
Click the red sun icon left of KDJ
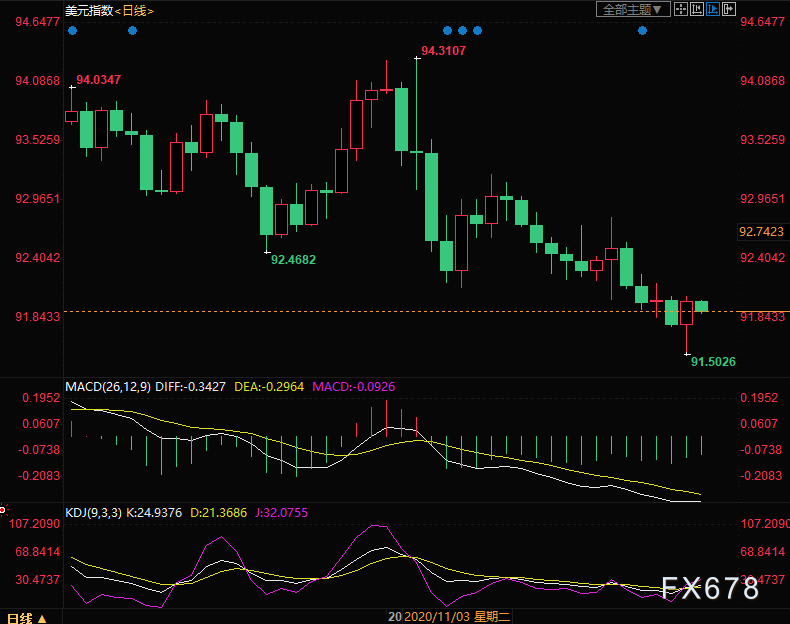click(3, 510)
